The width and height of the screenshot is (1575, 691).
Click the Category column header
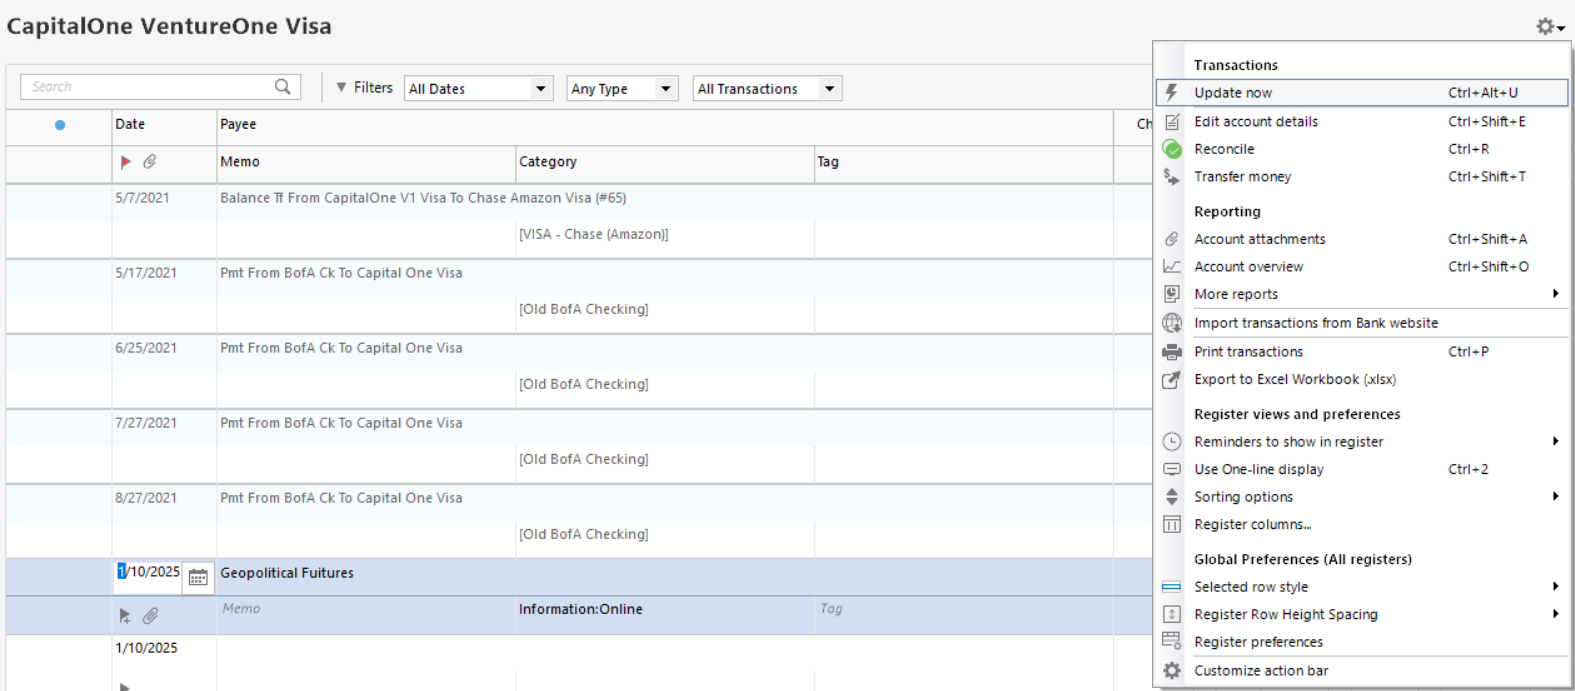[x=665, y=162]
